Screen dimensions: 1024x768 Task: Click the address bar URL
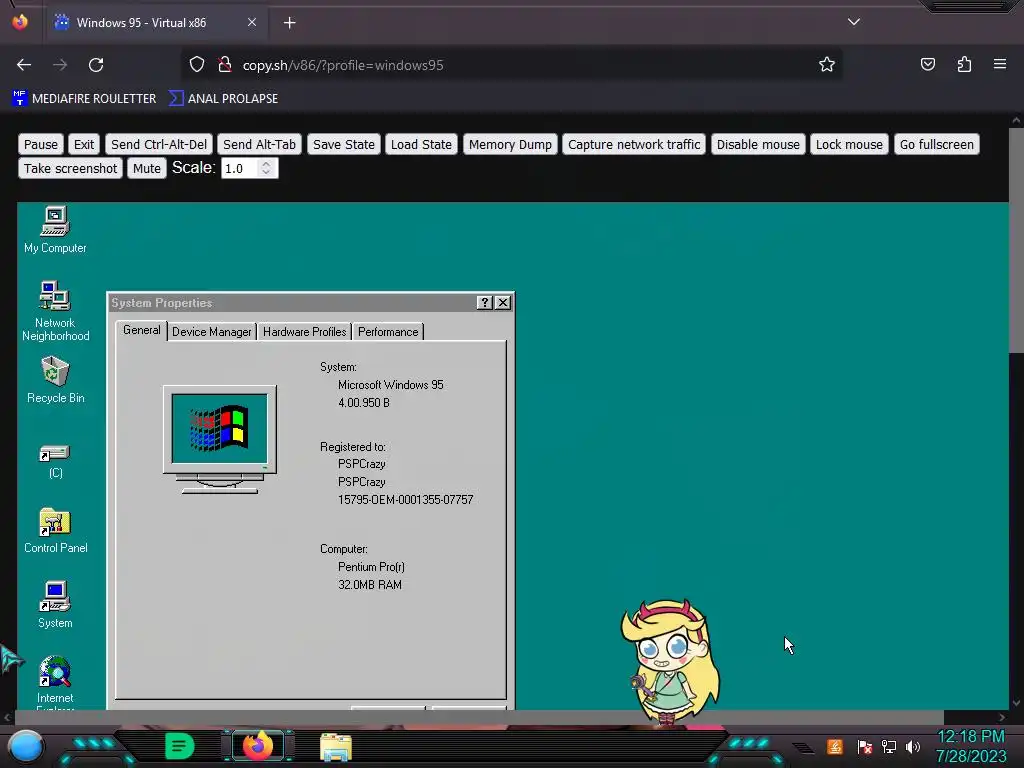[x=343, y=65]
